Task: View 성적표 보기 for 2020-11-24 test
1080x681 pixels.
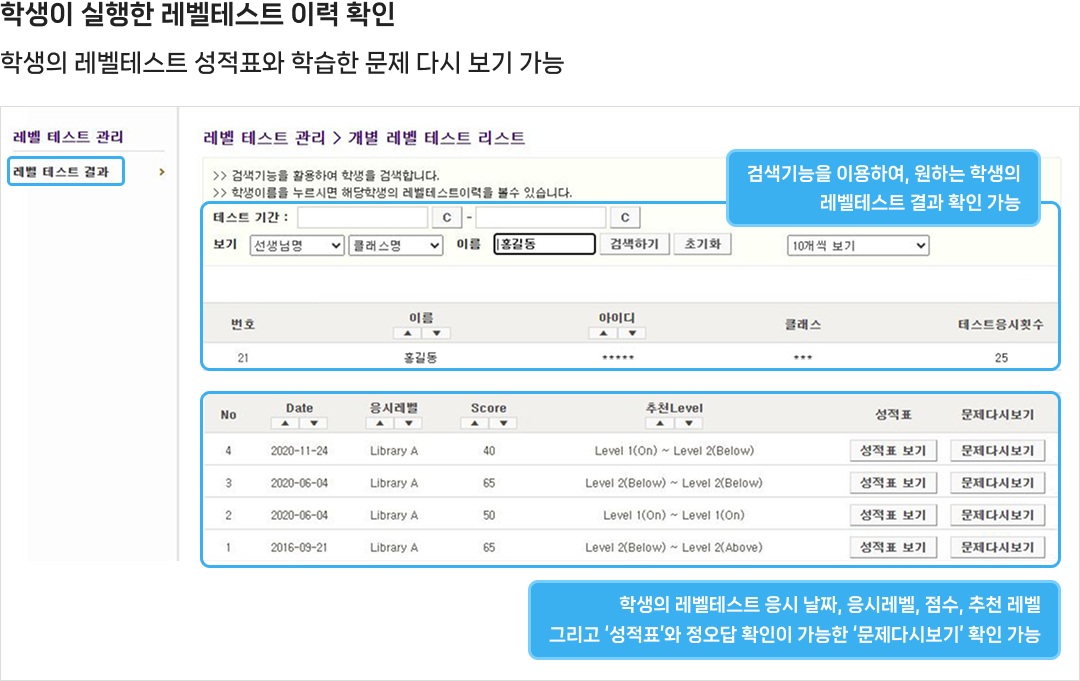Action: pyautogui.click(x=893, y=451)
